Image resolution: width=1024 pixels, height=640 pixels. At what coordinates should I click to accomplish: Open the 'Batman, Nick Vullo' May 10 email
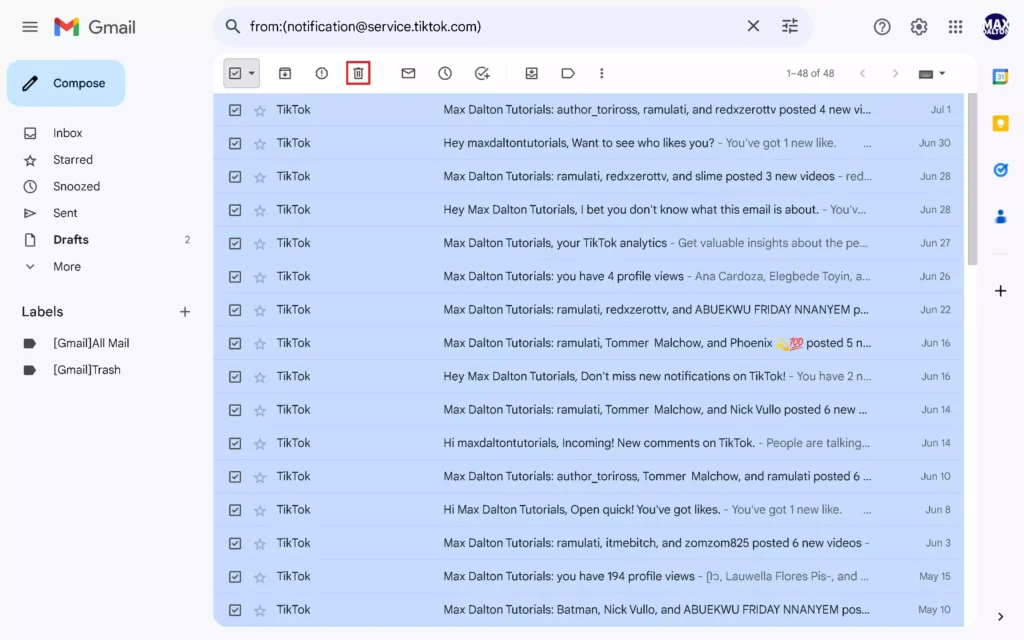coord(588,610)
